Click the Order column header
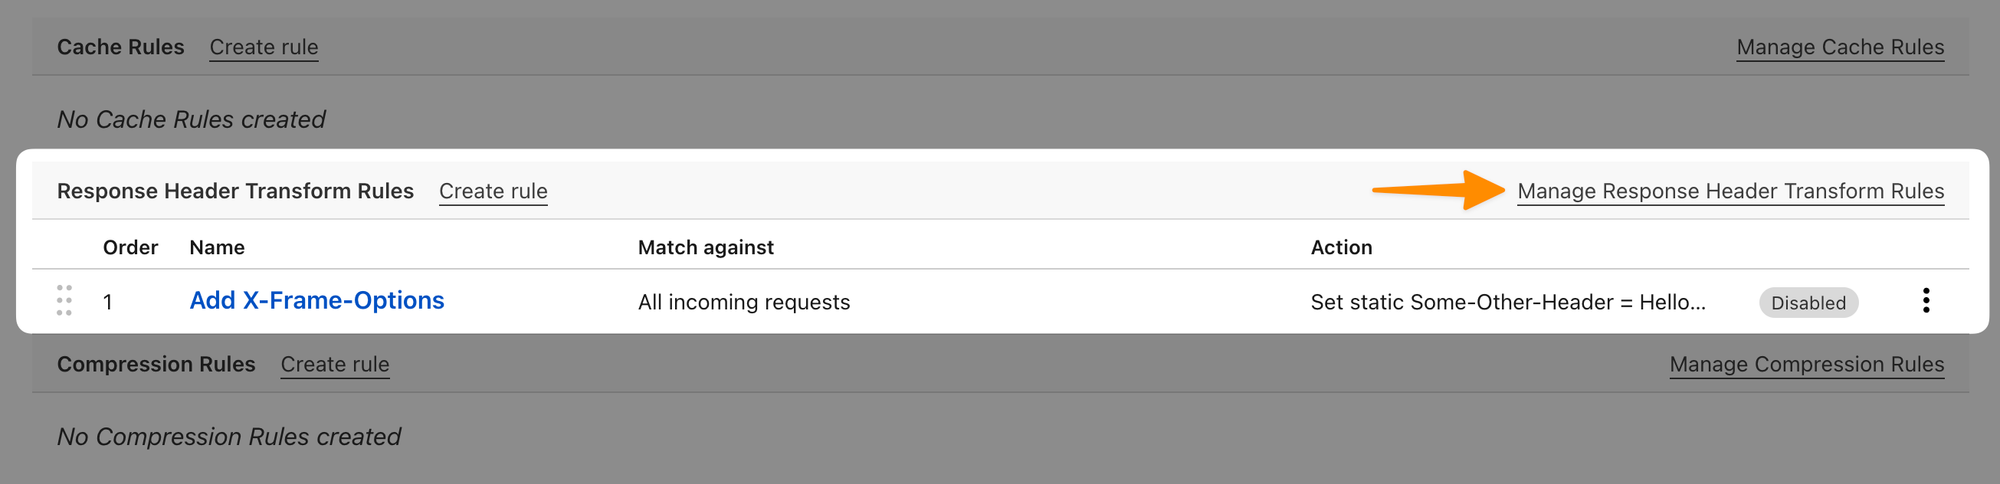The height and width of the screenshot is (484, 2000). 130,247
